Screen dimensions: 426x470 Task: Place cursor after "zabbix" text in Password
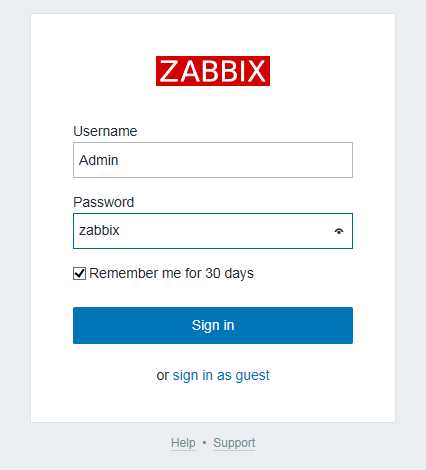pos(120,231)
